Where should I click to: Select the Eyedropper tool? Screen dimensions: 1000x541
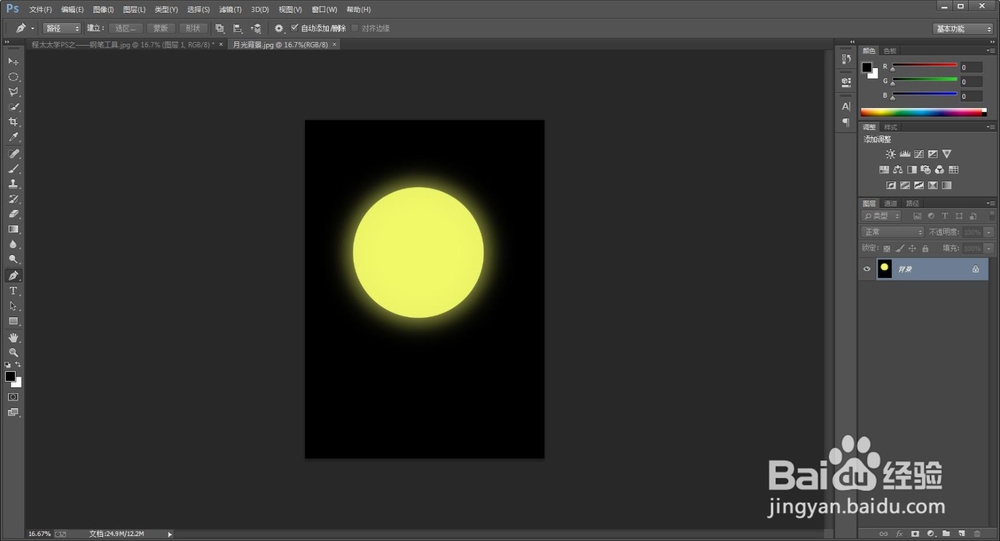tap(13, 137)
